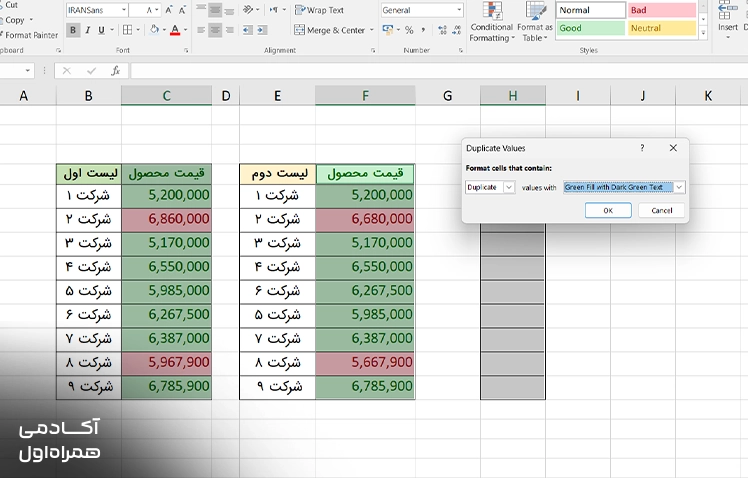This screenshot has width=748, height=478.
Task: Click Increase Indent icon
Action: tap(262, 30)
